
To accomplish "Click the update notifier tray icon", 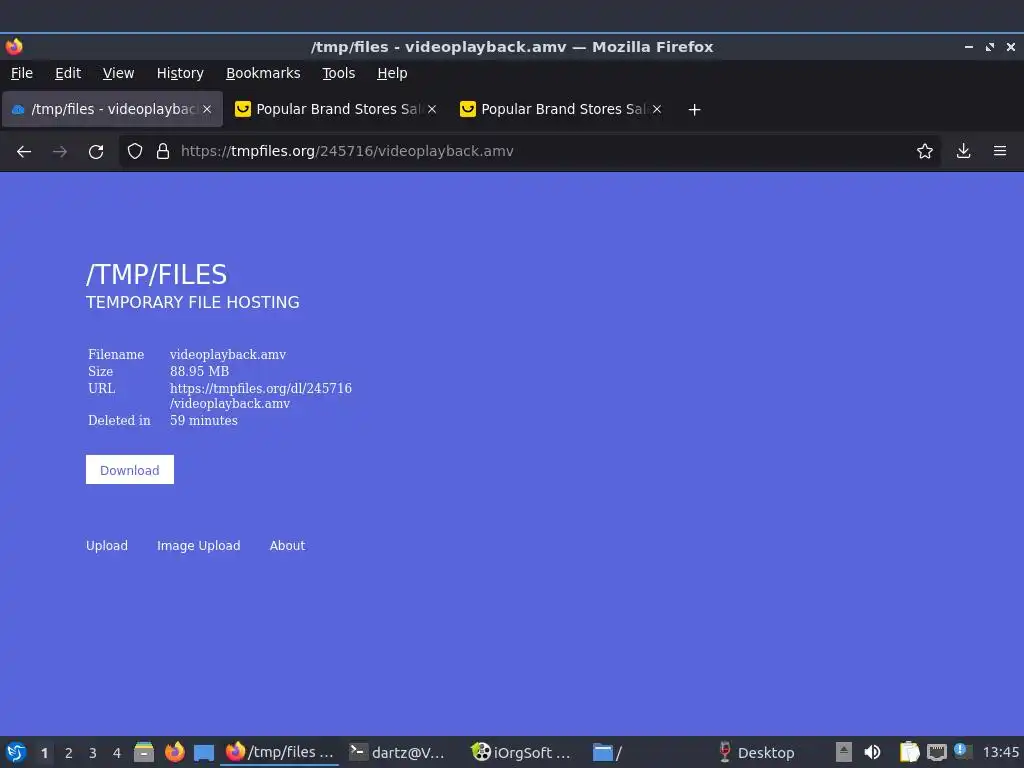I will tap(962, 751).
